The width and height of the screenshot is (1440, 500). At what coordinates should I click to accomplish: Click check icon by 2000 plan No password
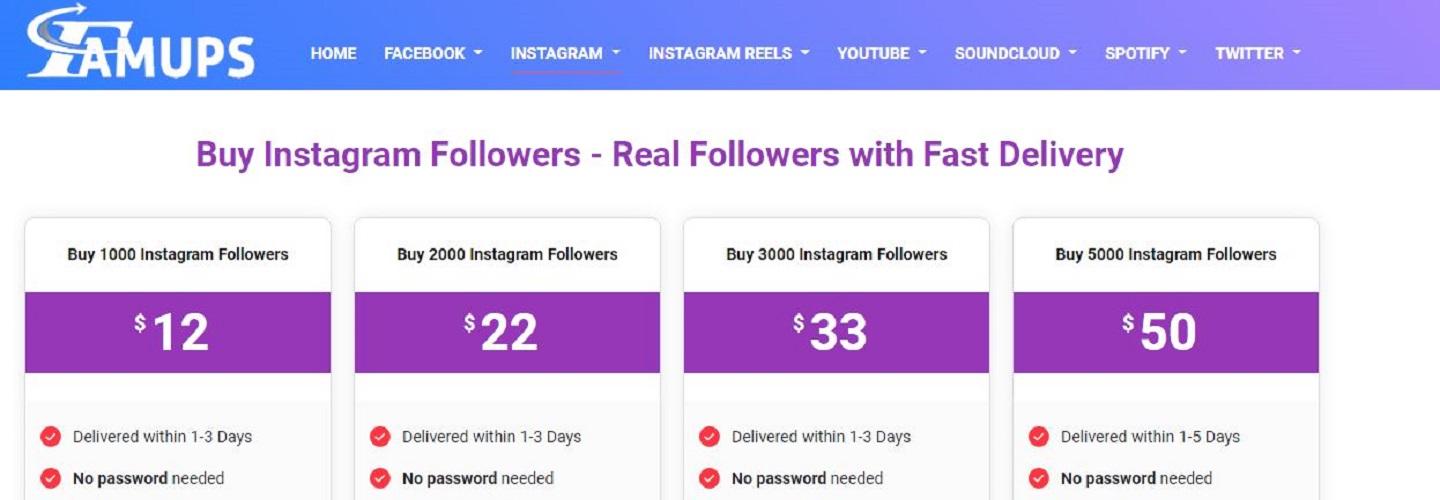(380, 478)
